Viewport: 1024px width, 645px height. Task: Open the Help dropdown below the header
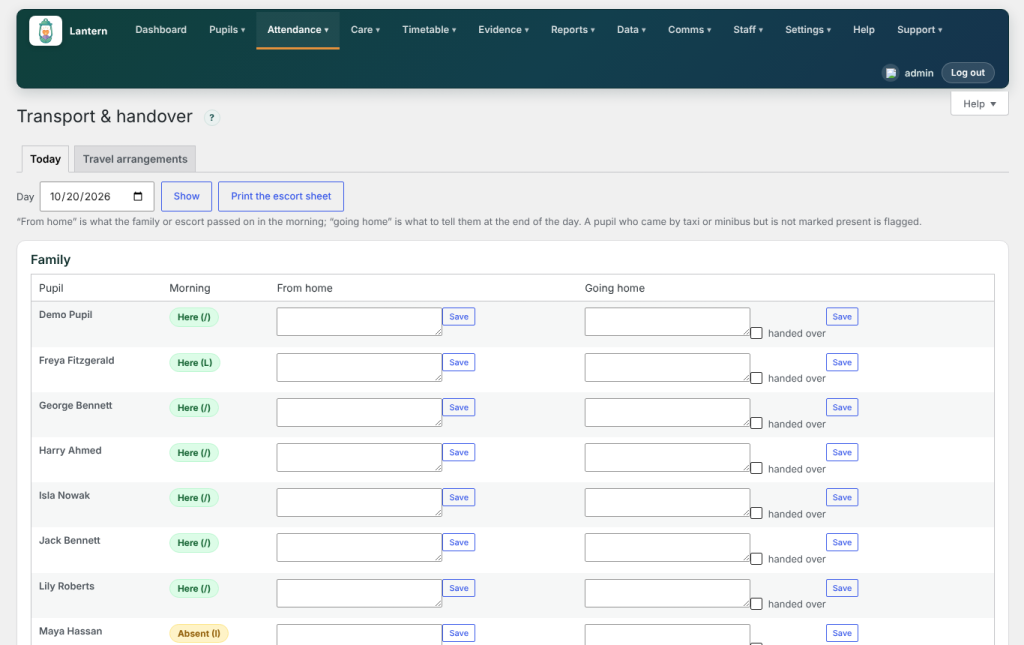tap(979, 104)
